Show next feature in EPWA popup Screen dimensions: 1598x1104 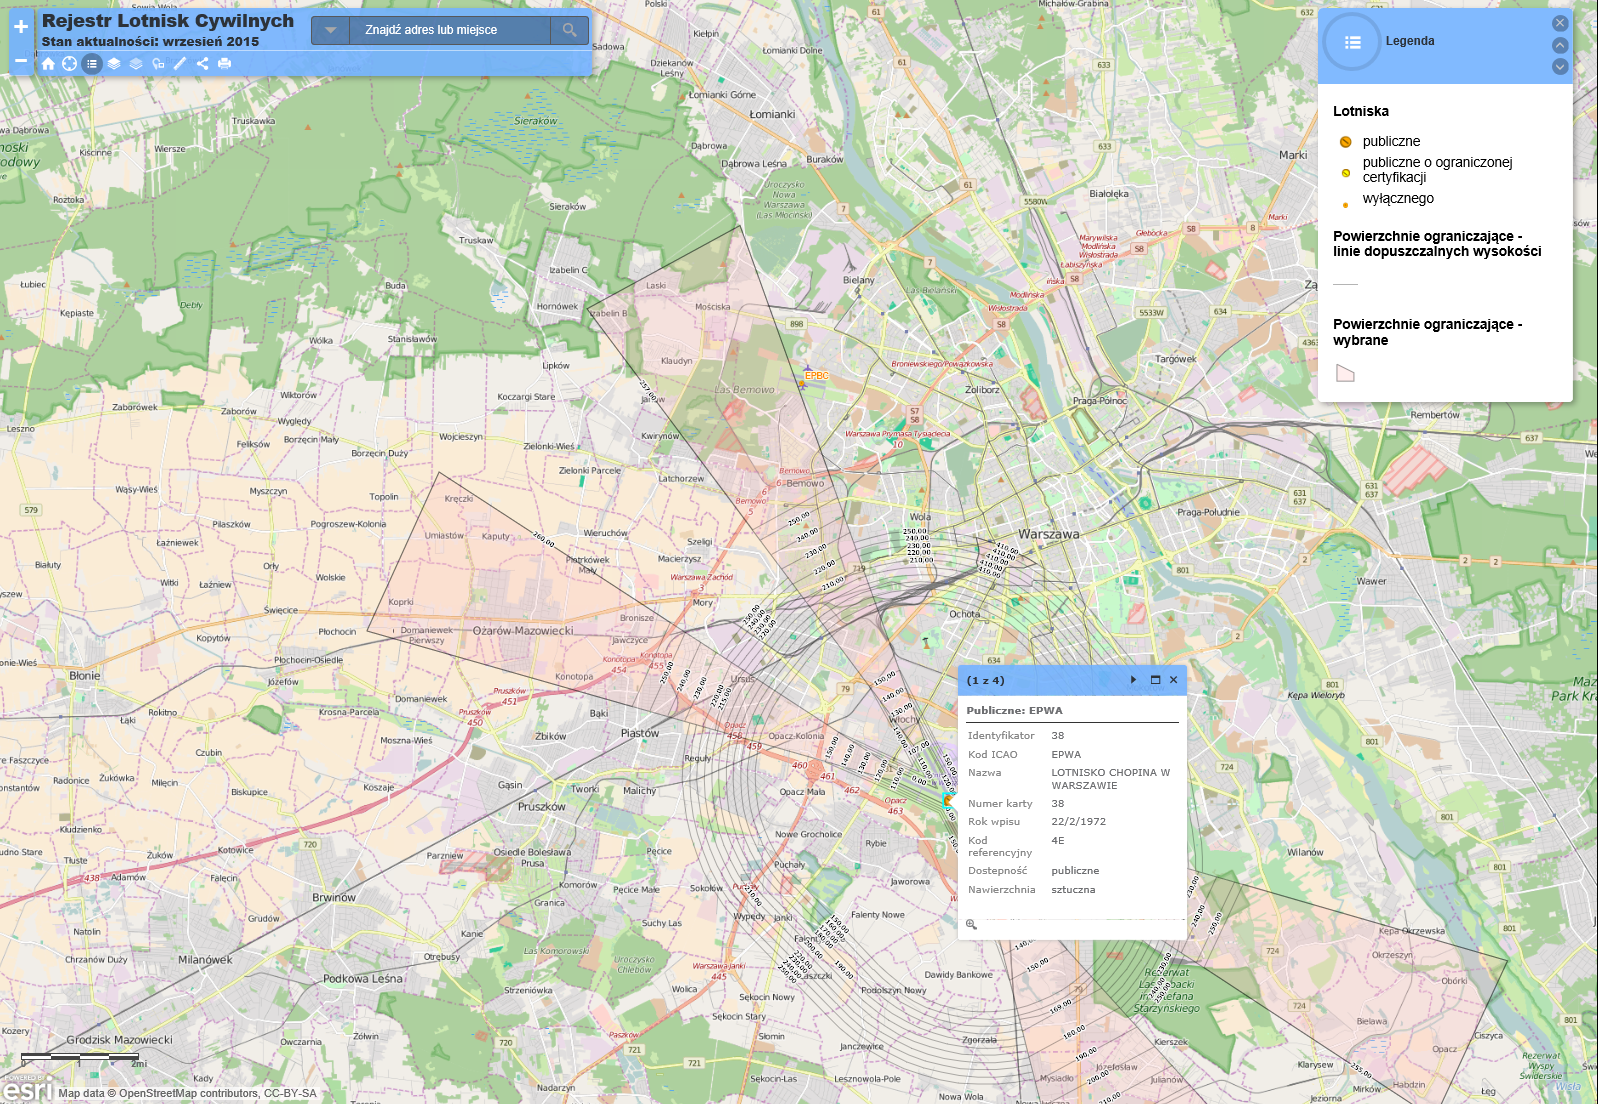click(x=1133, y=680)
